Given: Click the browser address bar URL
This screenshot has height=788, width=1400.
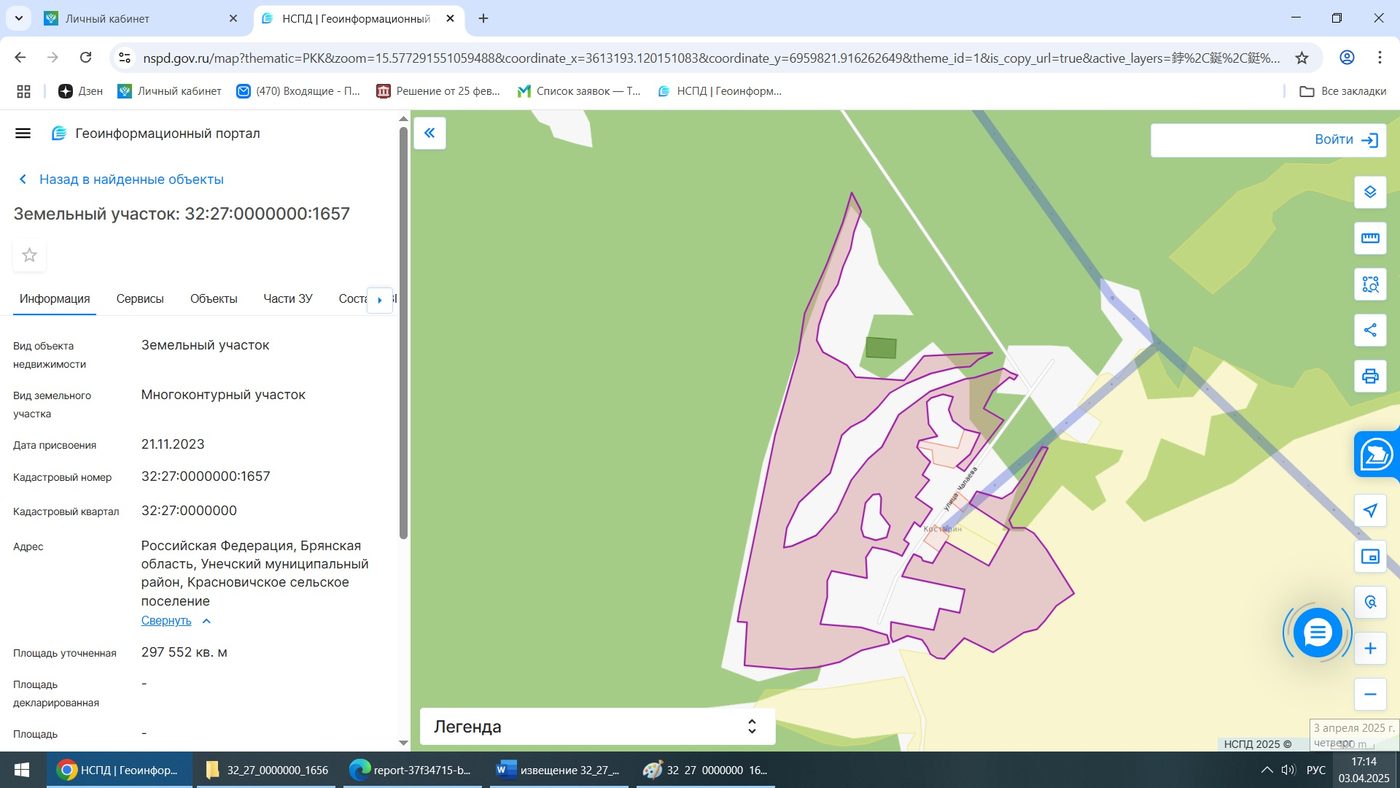Looking at the screenshot, I should click(711, 58).
